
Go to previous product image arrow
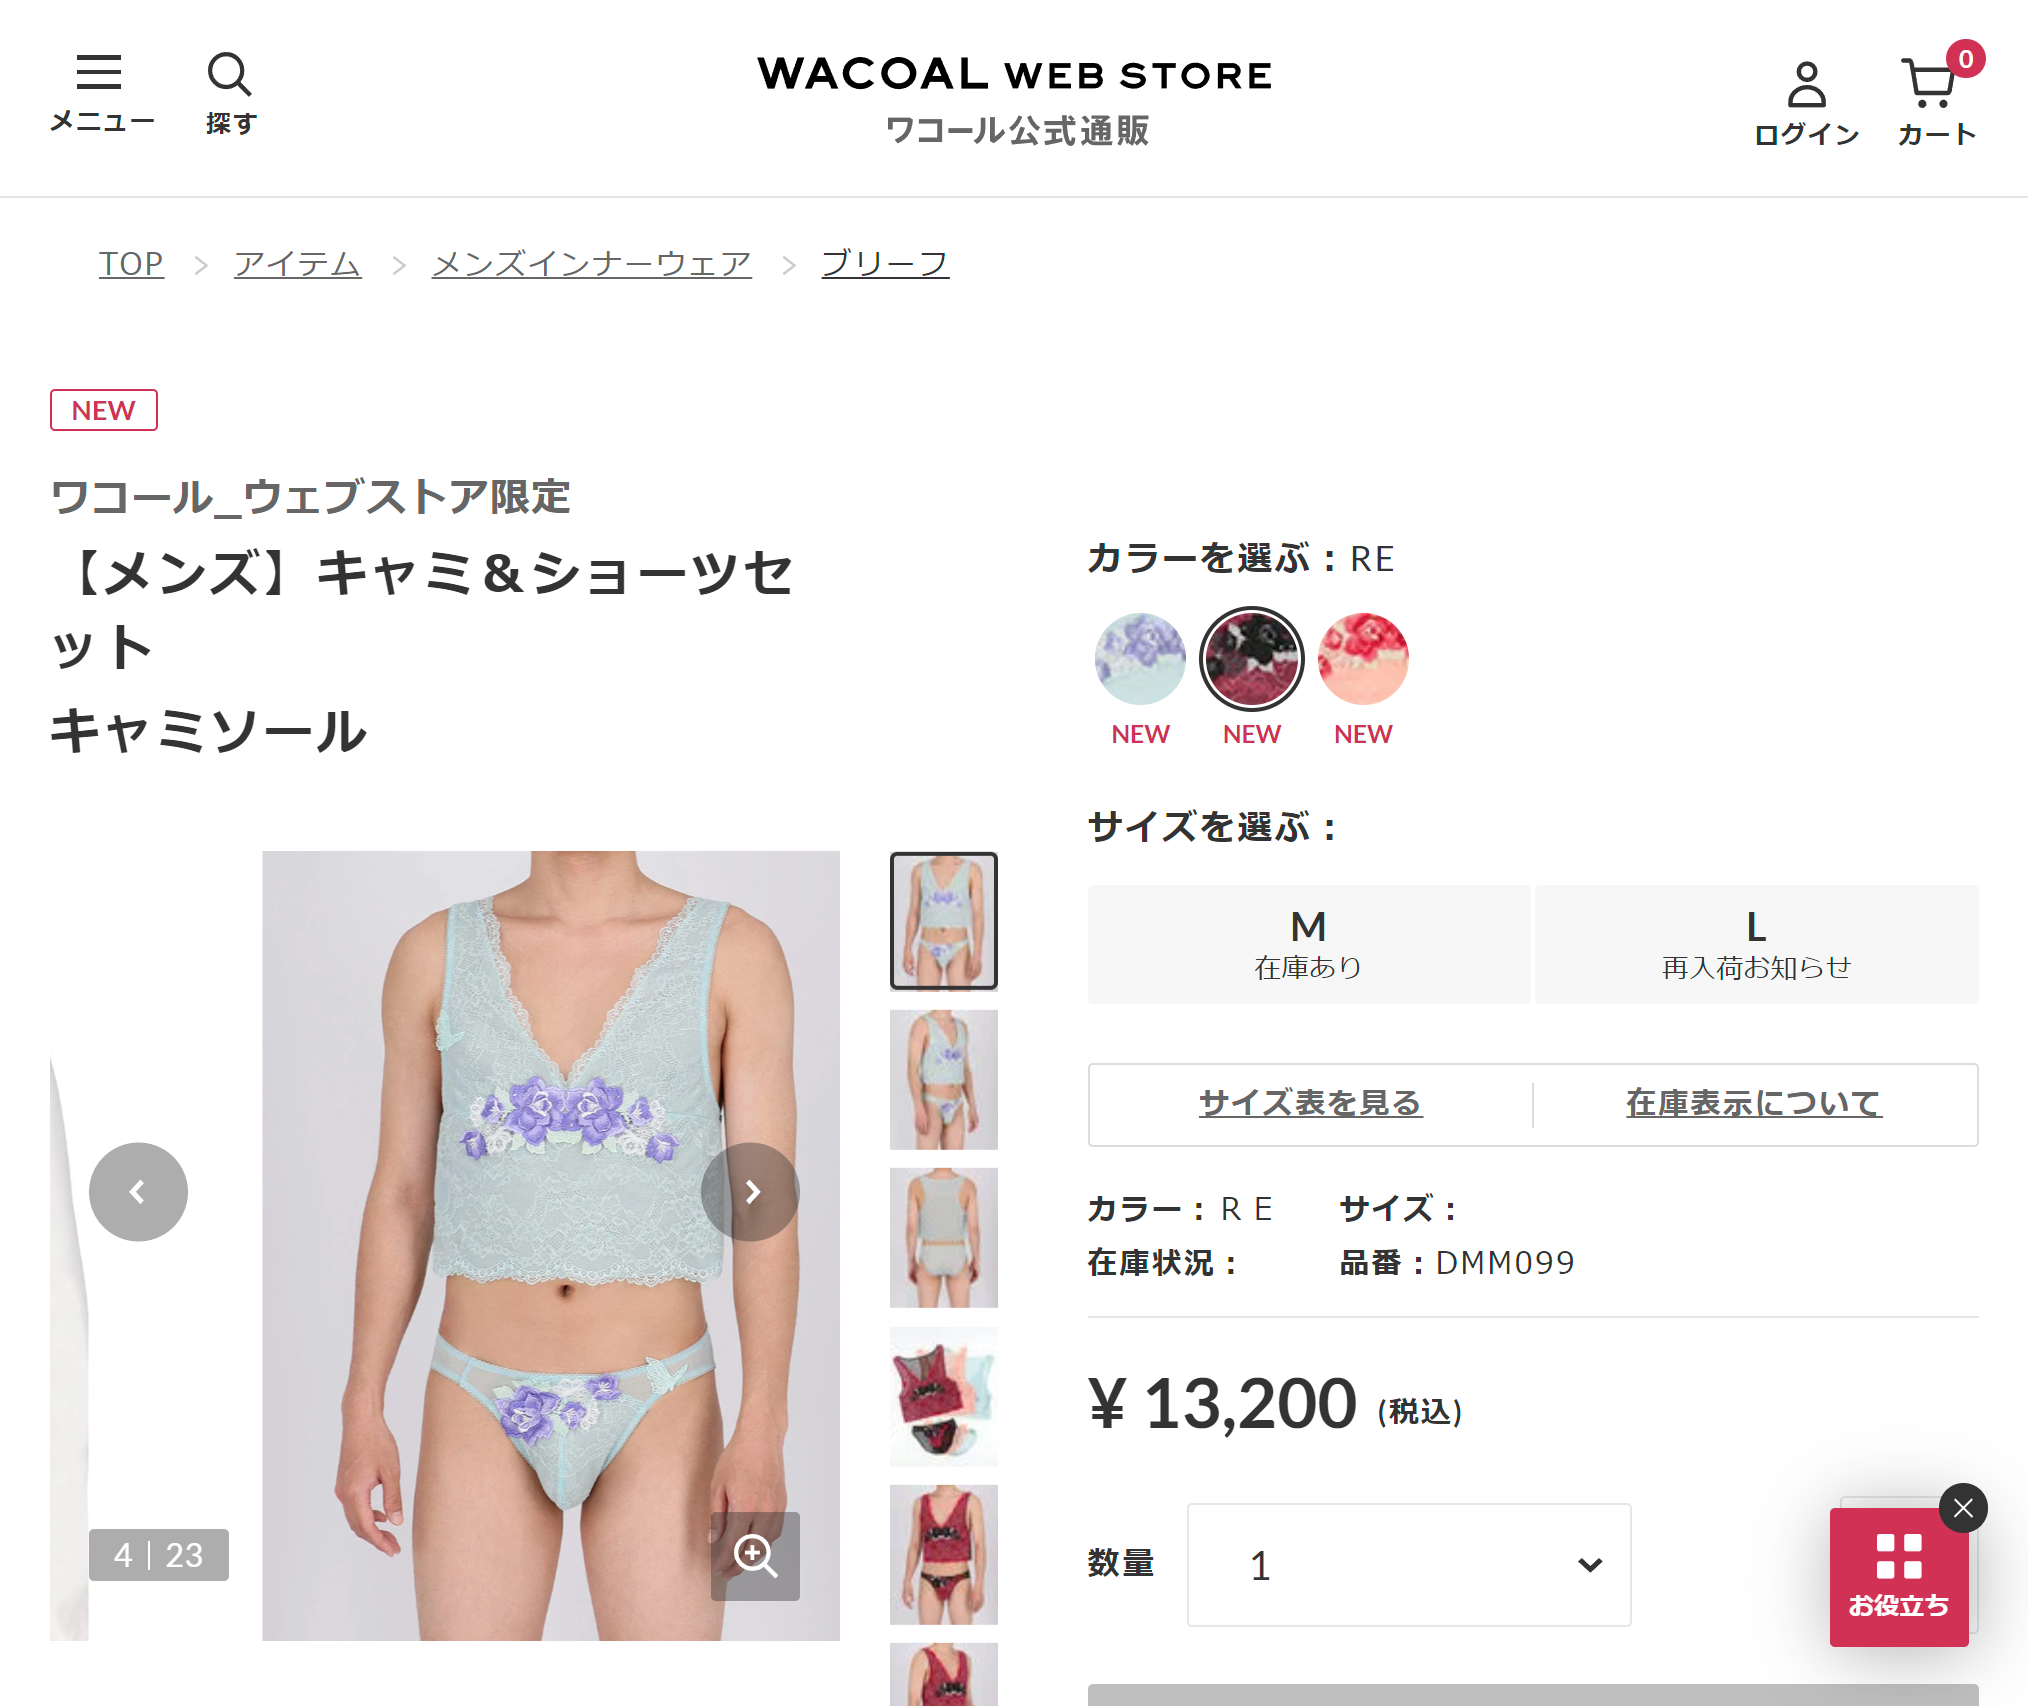point(138,1192)
